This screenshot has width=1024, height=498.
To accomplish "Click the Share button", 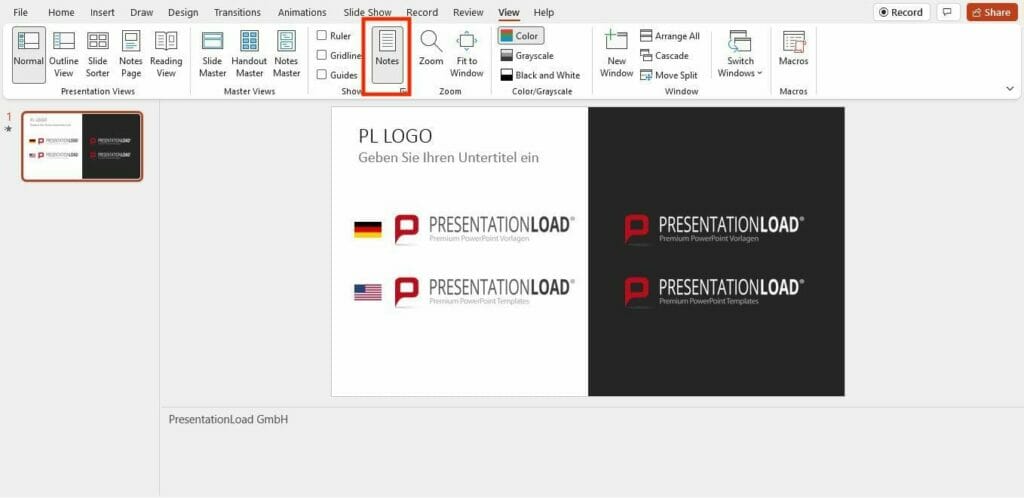I will click(991, 12).
